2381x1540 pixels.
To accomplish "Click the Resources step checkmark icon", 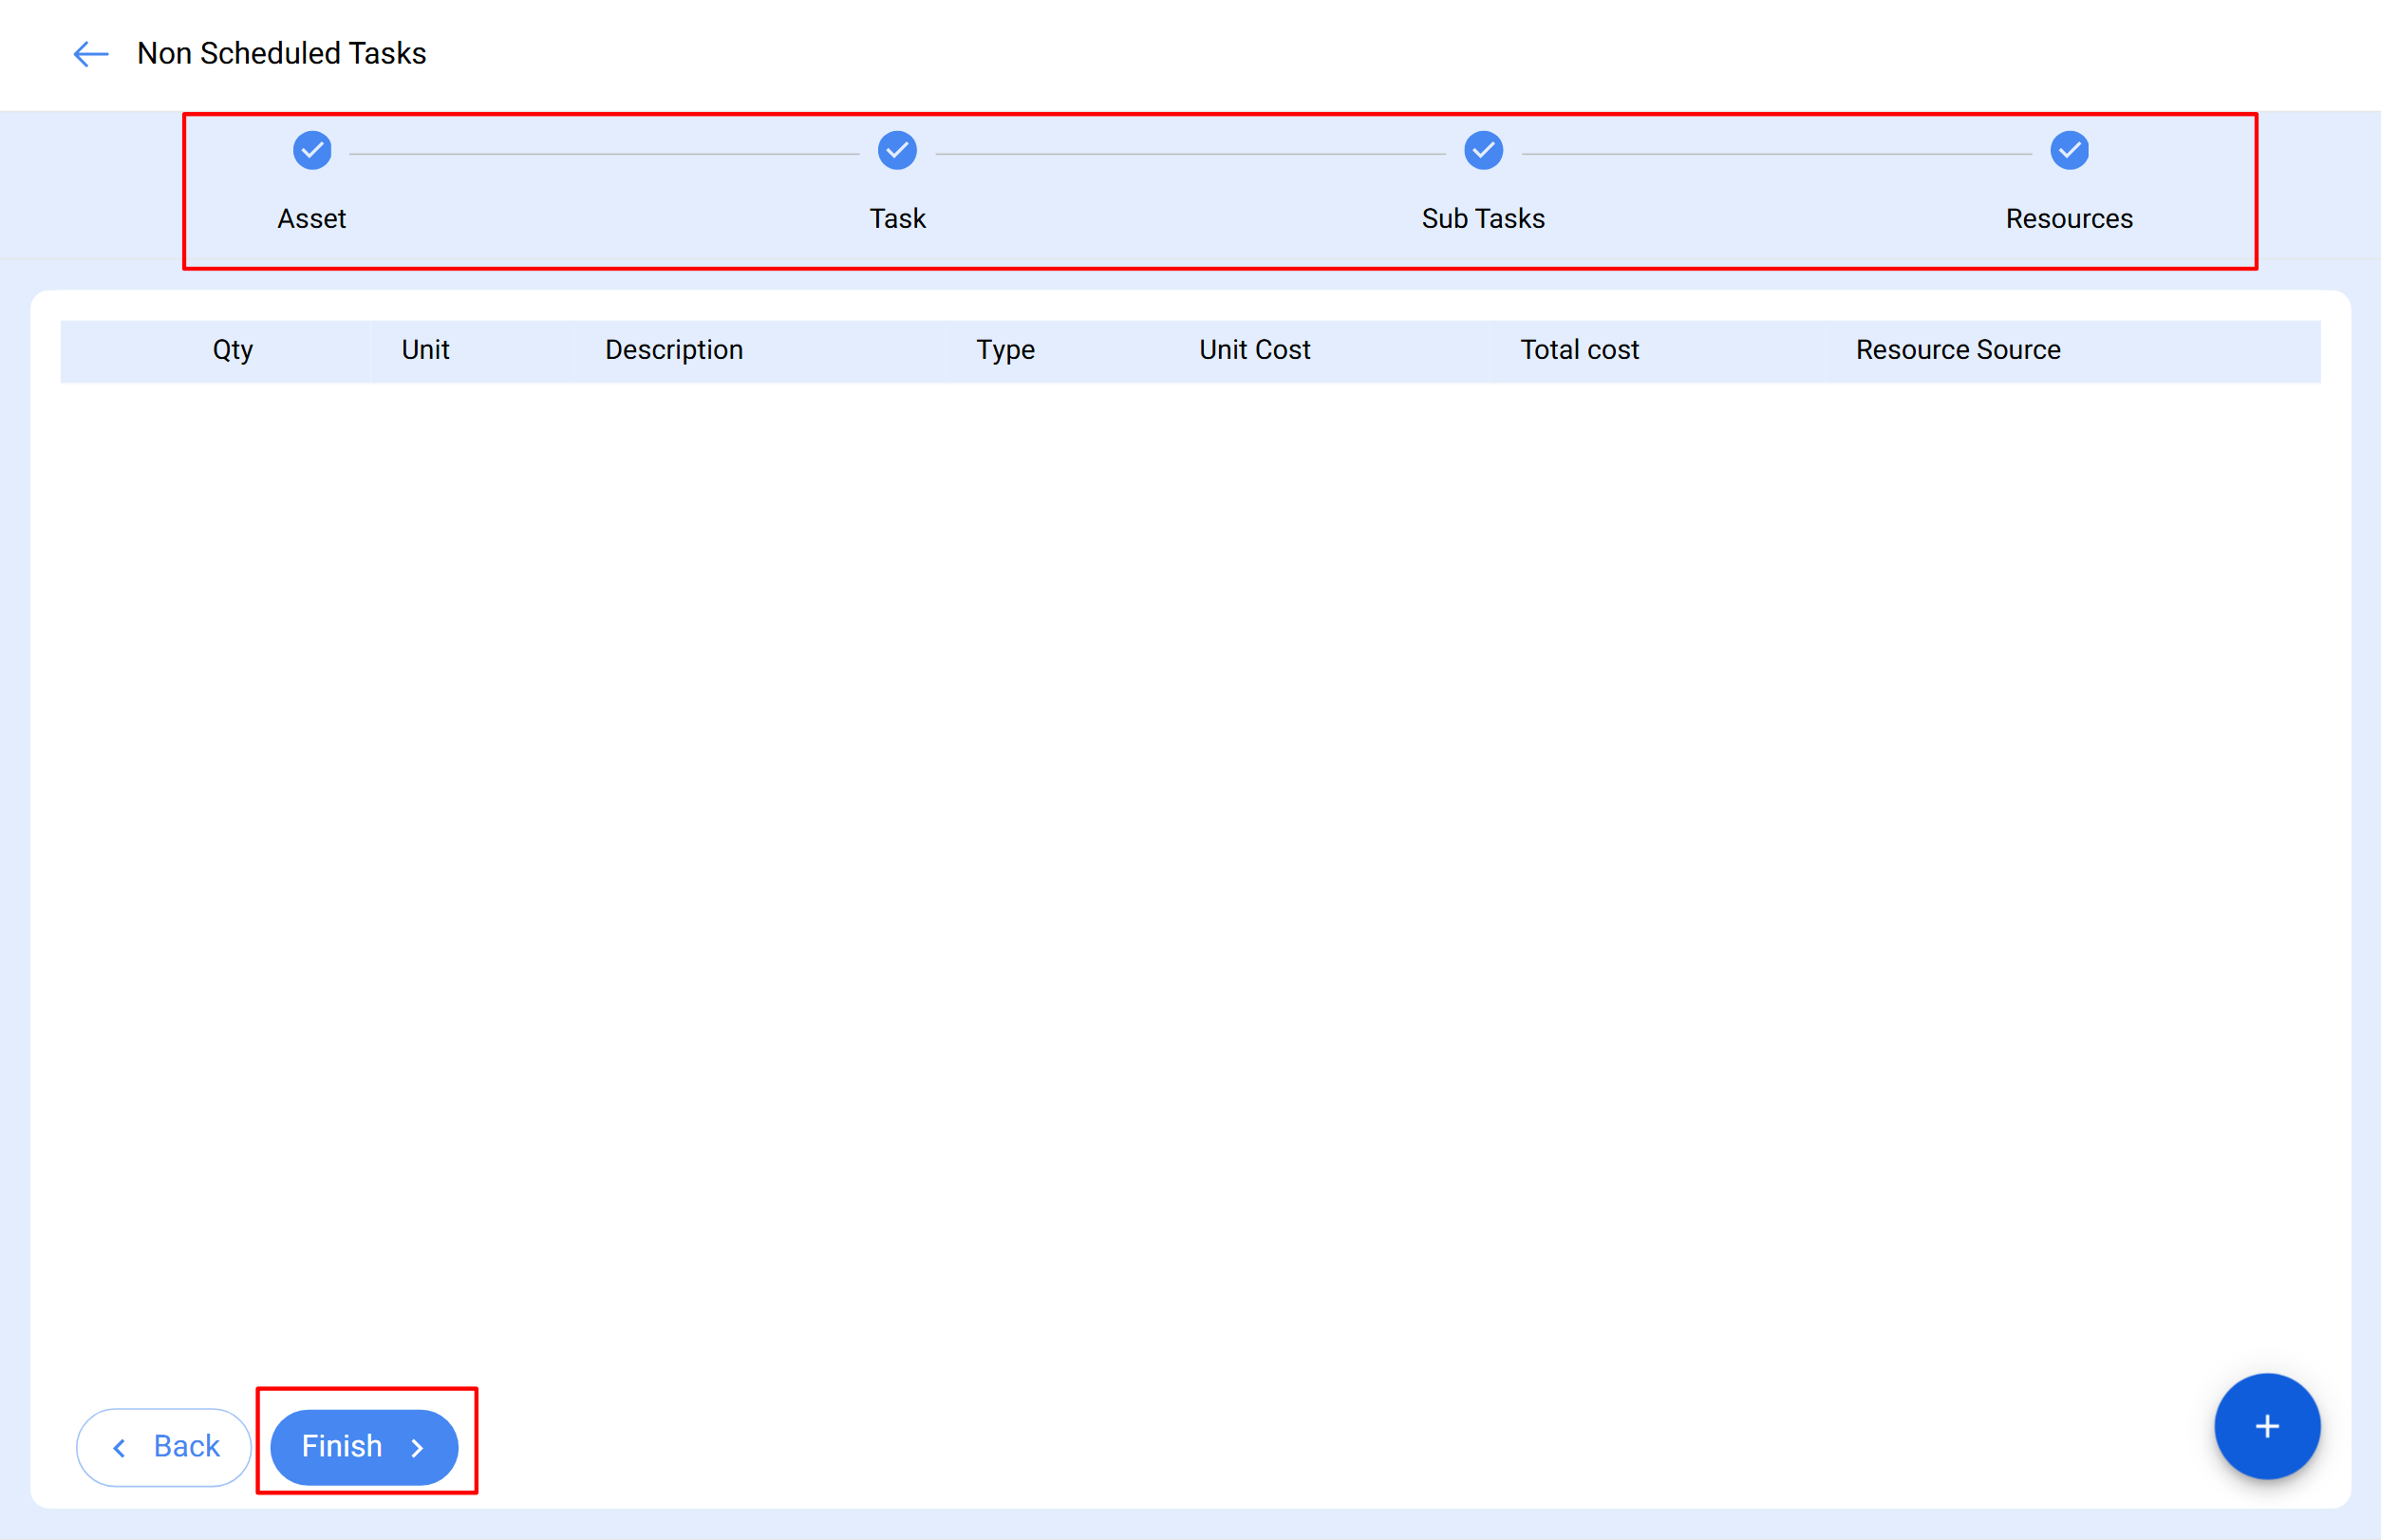I will click(x=2069, y=151).
